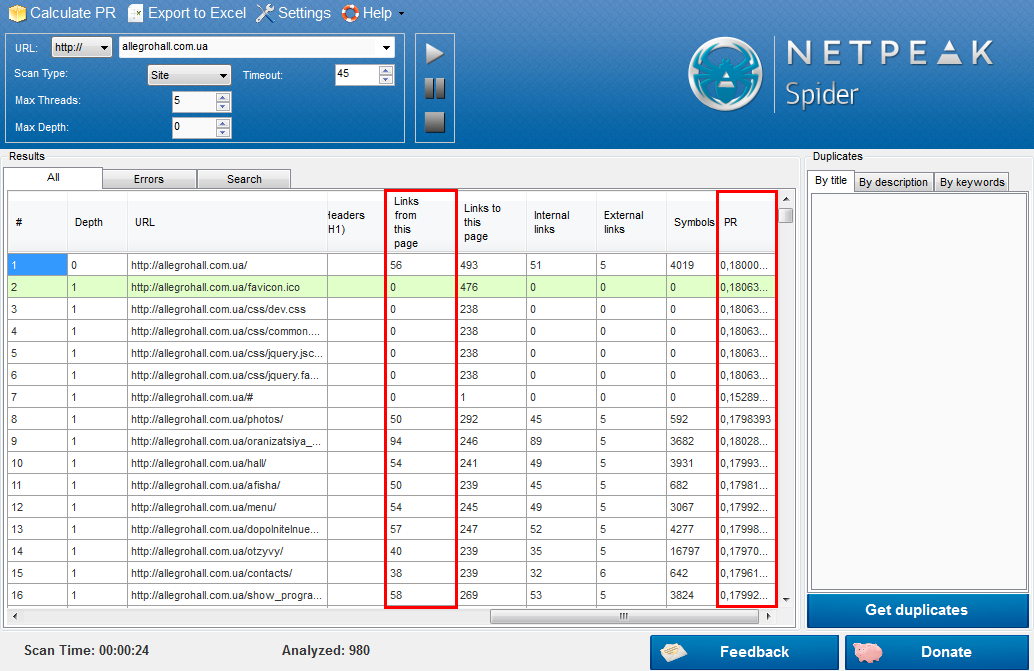Click the Timeout input field
Viewport: 1034px width, 671px height.
pos(357,74)
